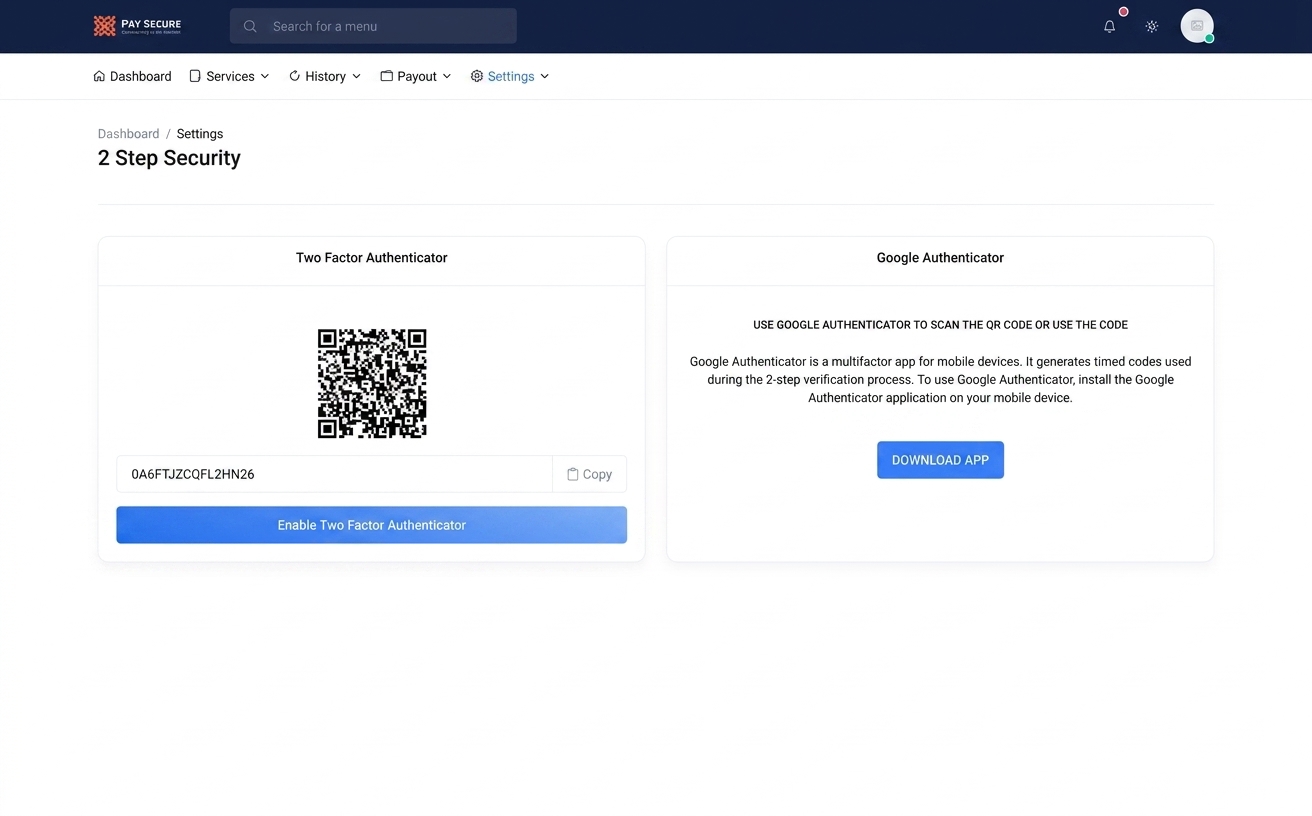Image resolution: width=1312 pixels, height=816 pixels.
Task: Click the Google Authenticator description paragraph
Action: 940,380
